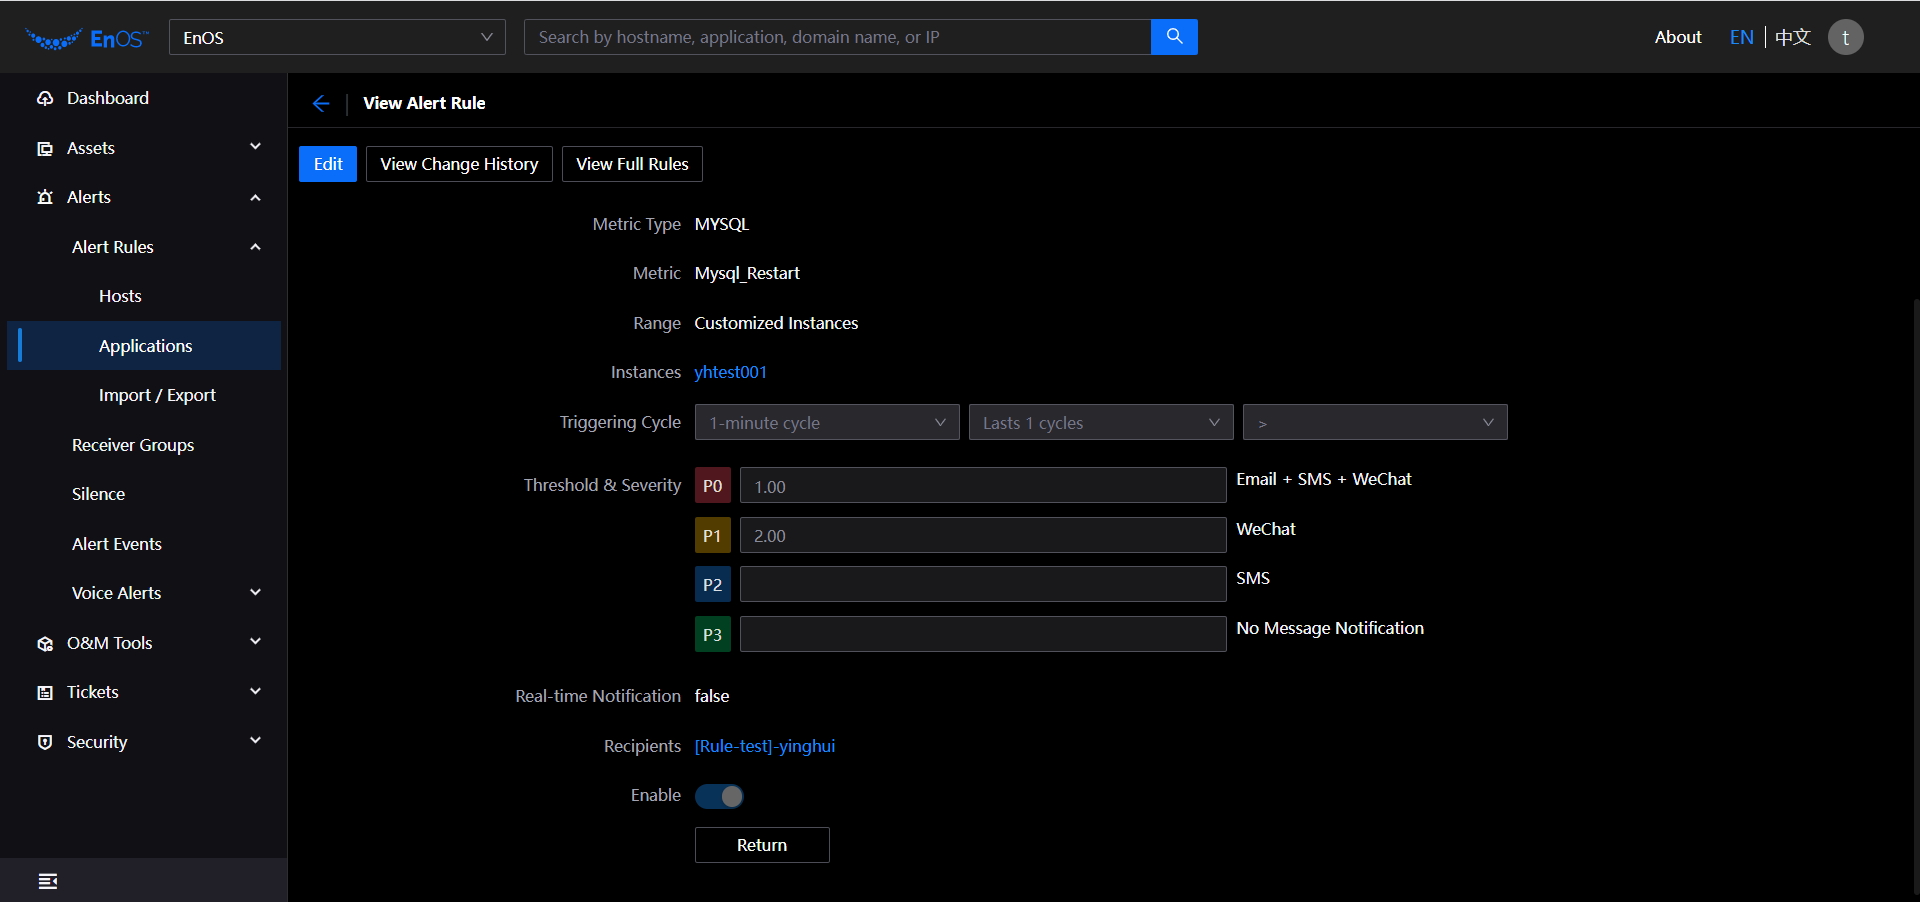1920x902 pixels.
Task: Open Voice Alerts menu item
Action: tap(116, 593)
